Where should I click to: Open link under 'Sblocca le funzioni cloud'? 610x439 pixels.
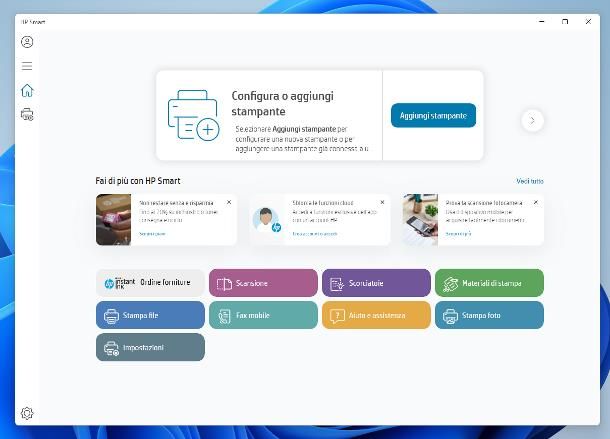point(315,234)
